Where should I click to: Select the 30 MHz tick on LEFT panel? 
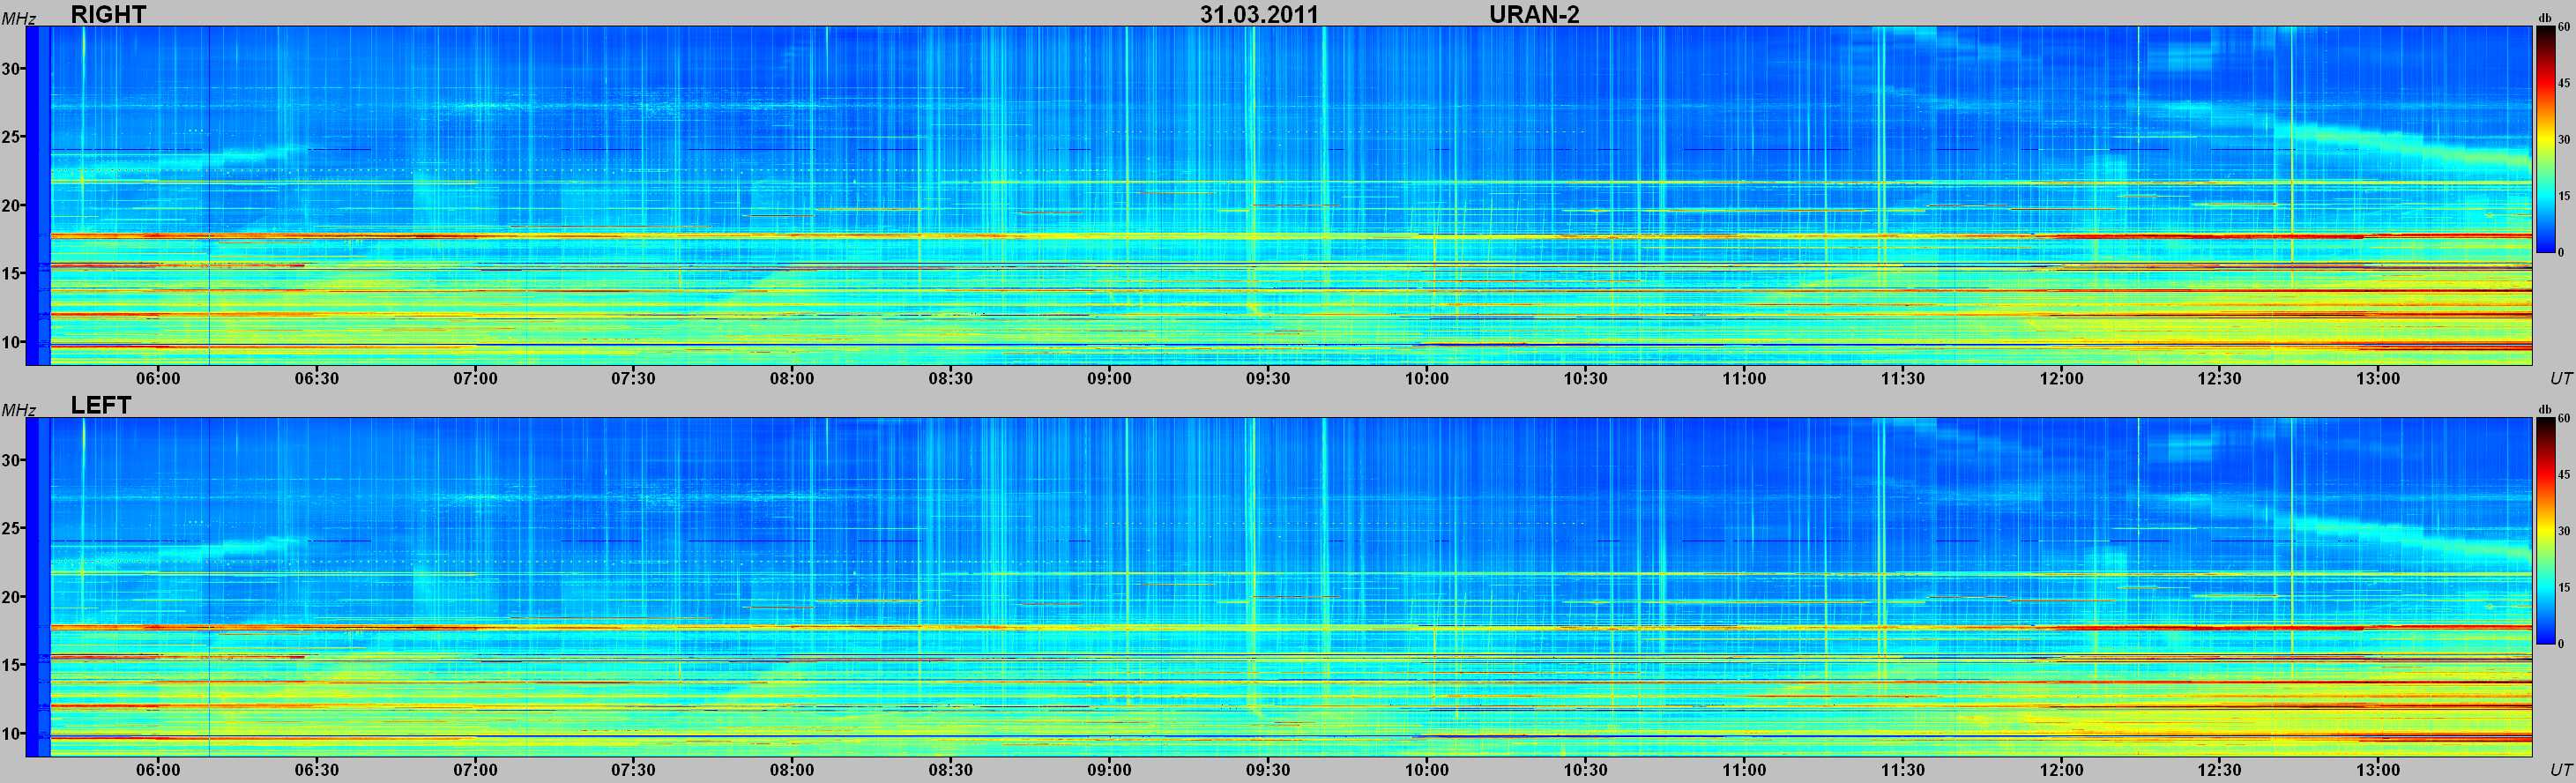[x=11, y=460]
